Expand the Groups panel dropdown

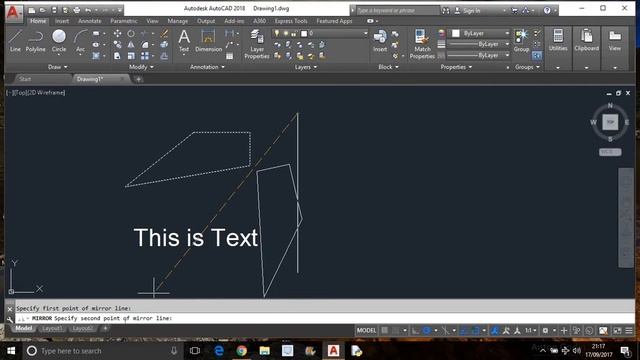point(527,67)
